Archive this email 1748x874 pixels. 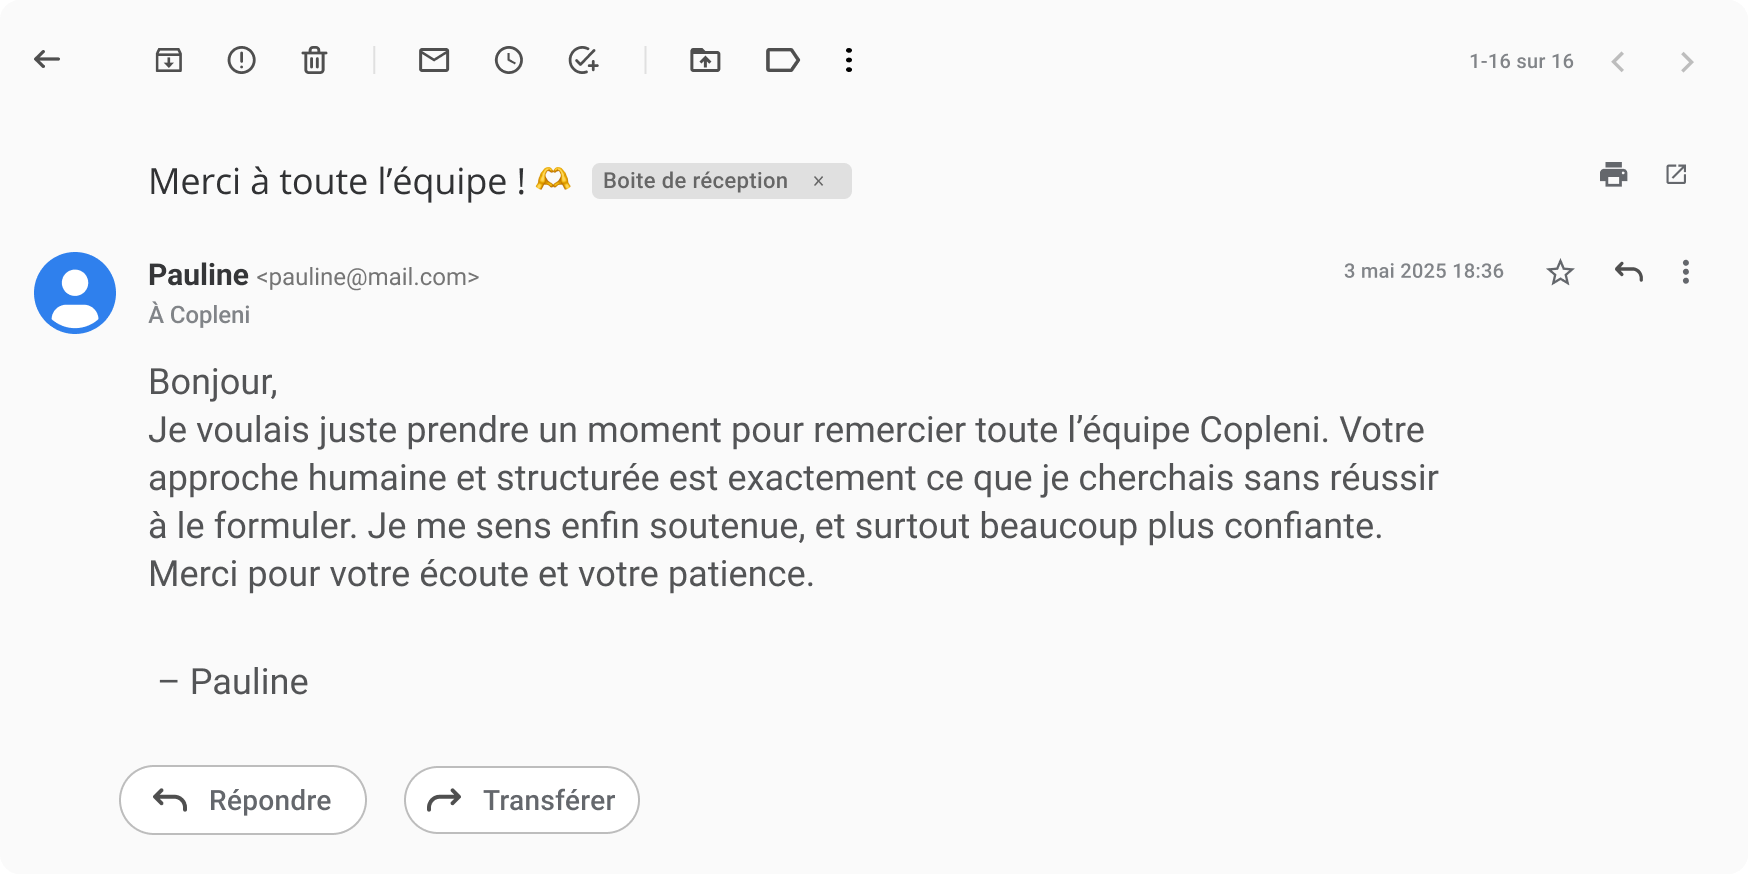pos(169,60)
